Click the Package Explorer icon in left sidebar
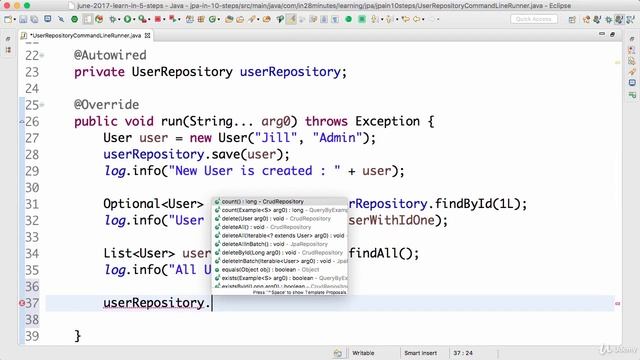The height and width of the screenshot is (360, 640). pyautogui.click(x=8, y=50)
